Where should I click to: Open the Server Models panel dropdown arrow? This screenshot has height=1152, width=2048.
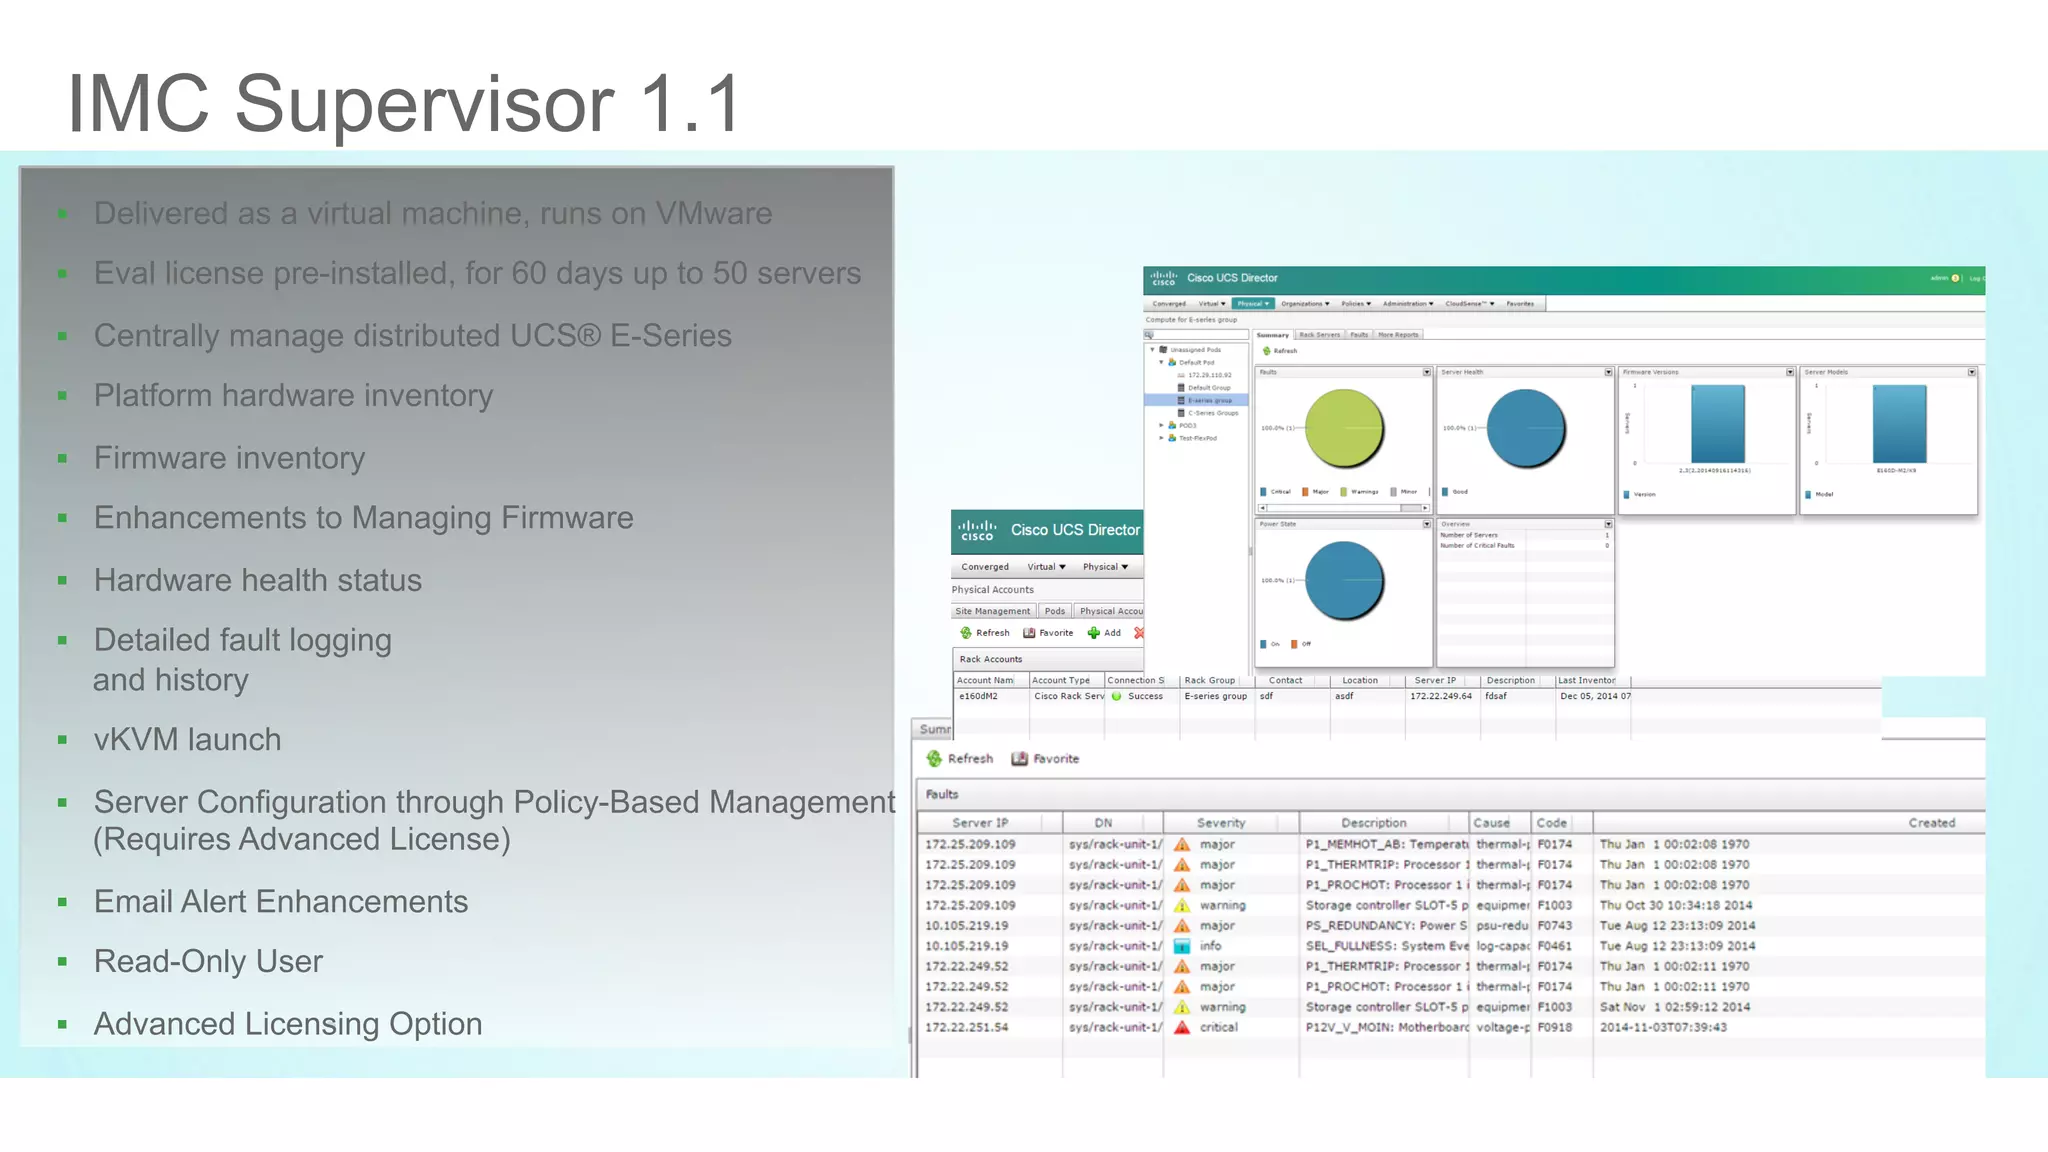1972,372
